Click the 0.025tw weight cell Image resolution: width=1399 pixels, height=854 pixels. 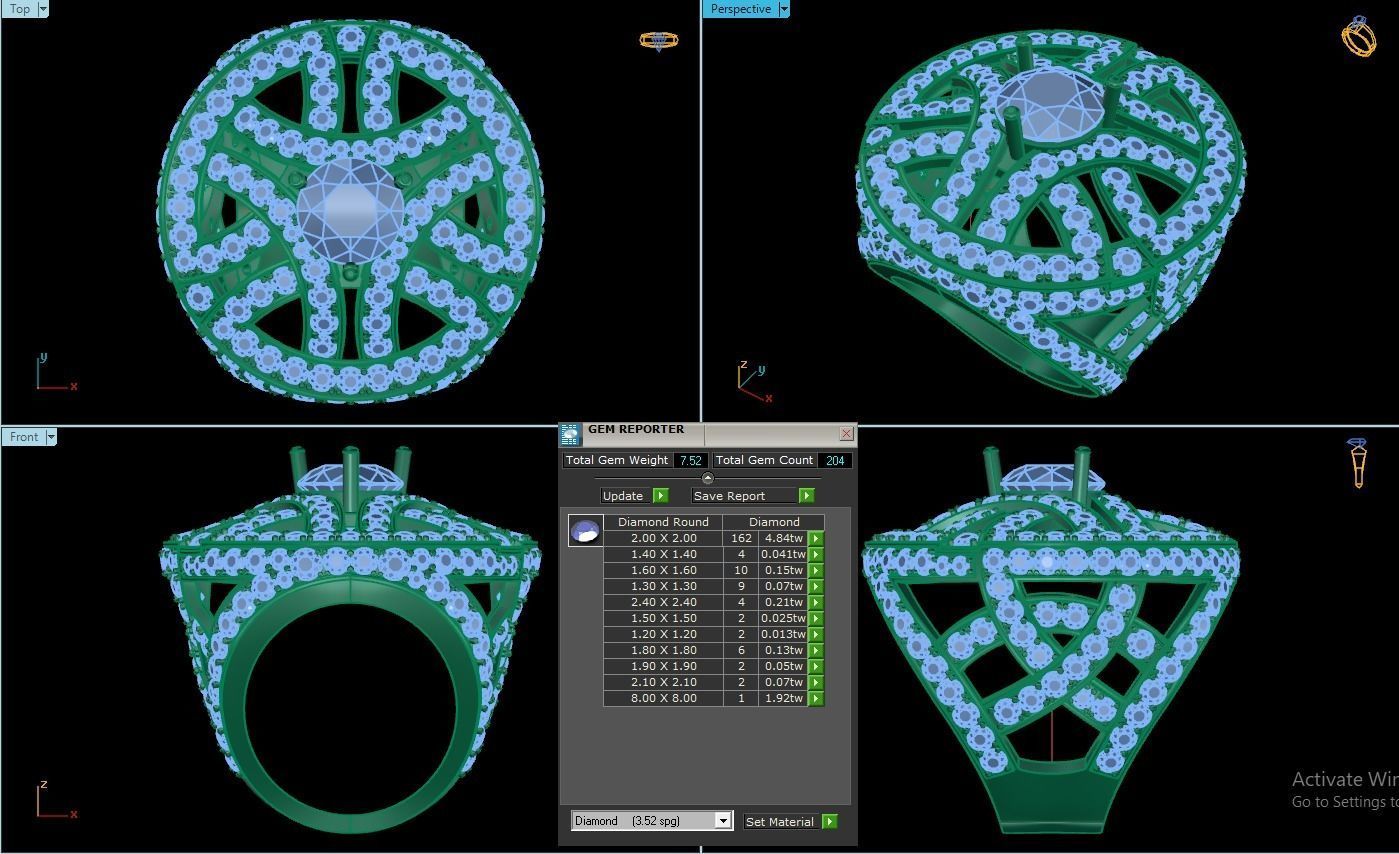(x=783, y=618)
